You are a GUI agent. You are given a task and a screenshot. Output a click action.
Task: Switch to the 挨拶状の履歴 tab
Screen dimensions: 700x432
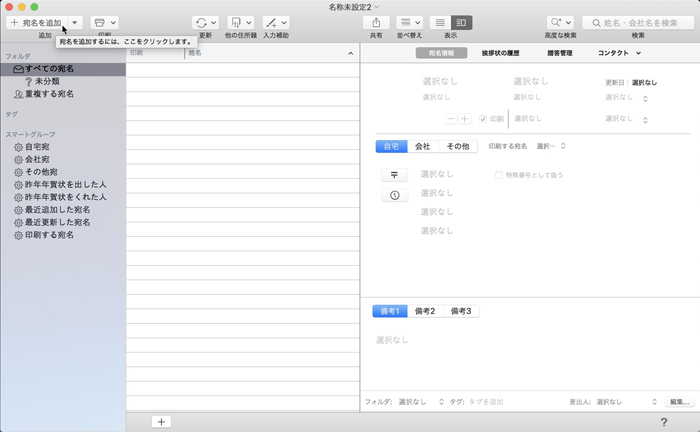coord(500,52)
